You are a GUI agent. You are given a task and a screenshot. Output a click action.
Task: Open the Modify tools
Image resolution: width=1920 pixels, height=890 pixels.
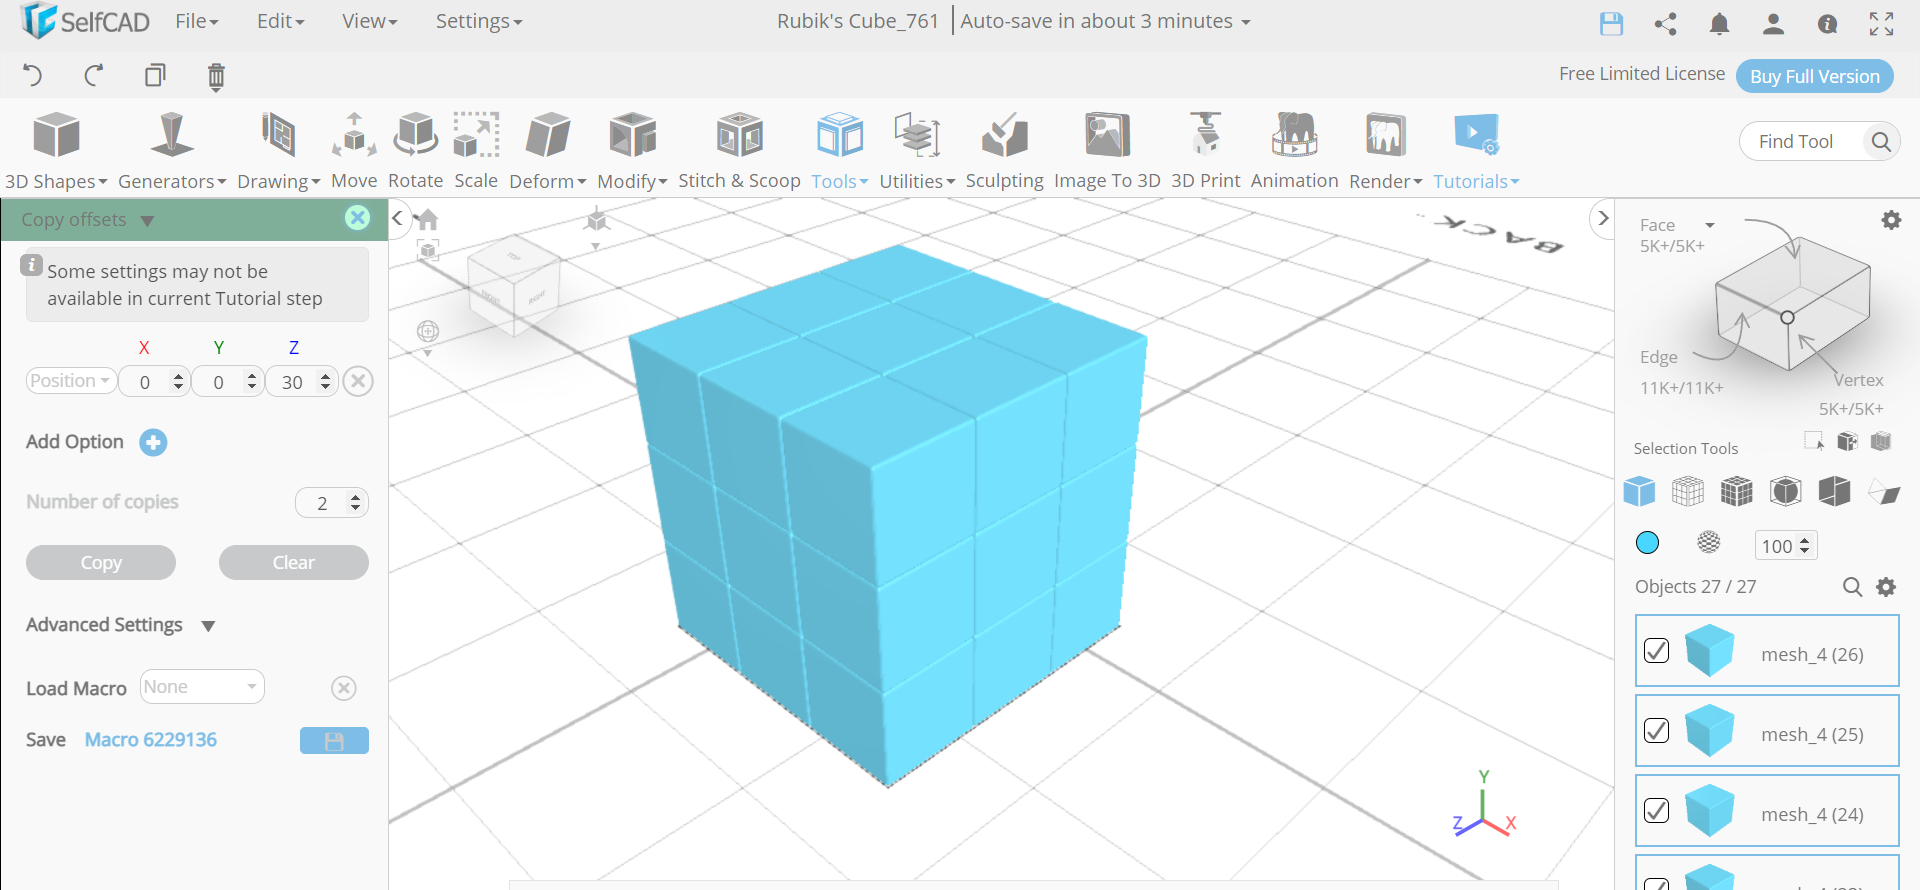coord(632,152)
